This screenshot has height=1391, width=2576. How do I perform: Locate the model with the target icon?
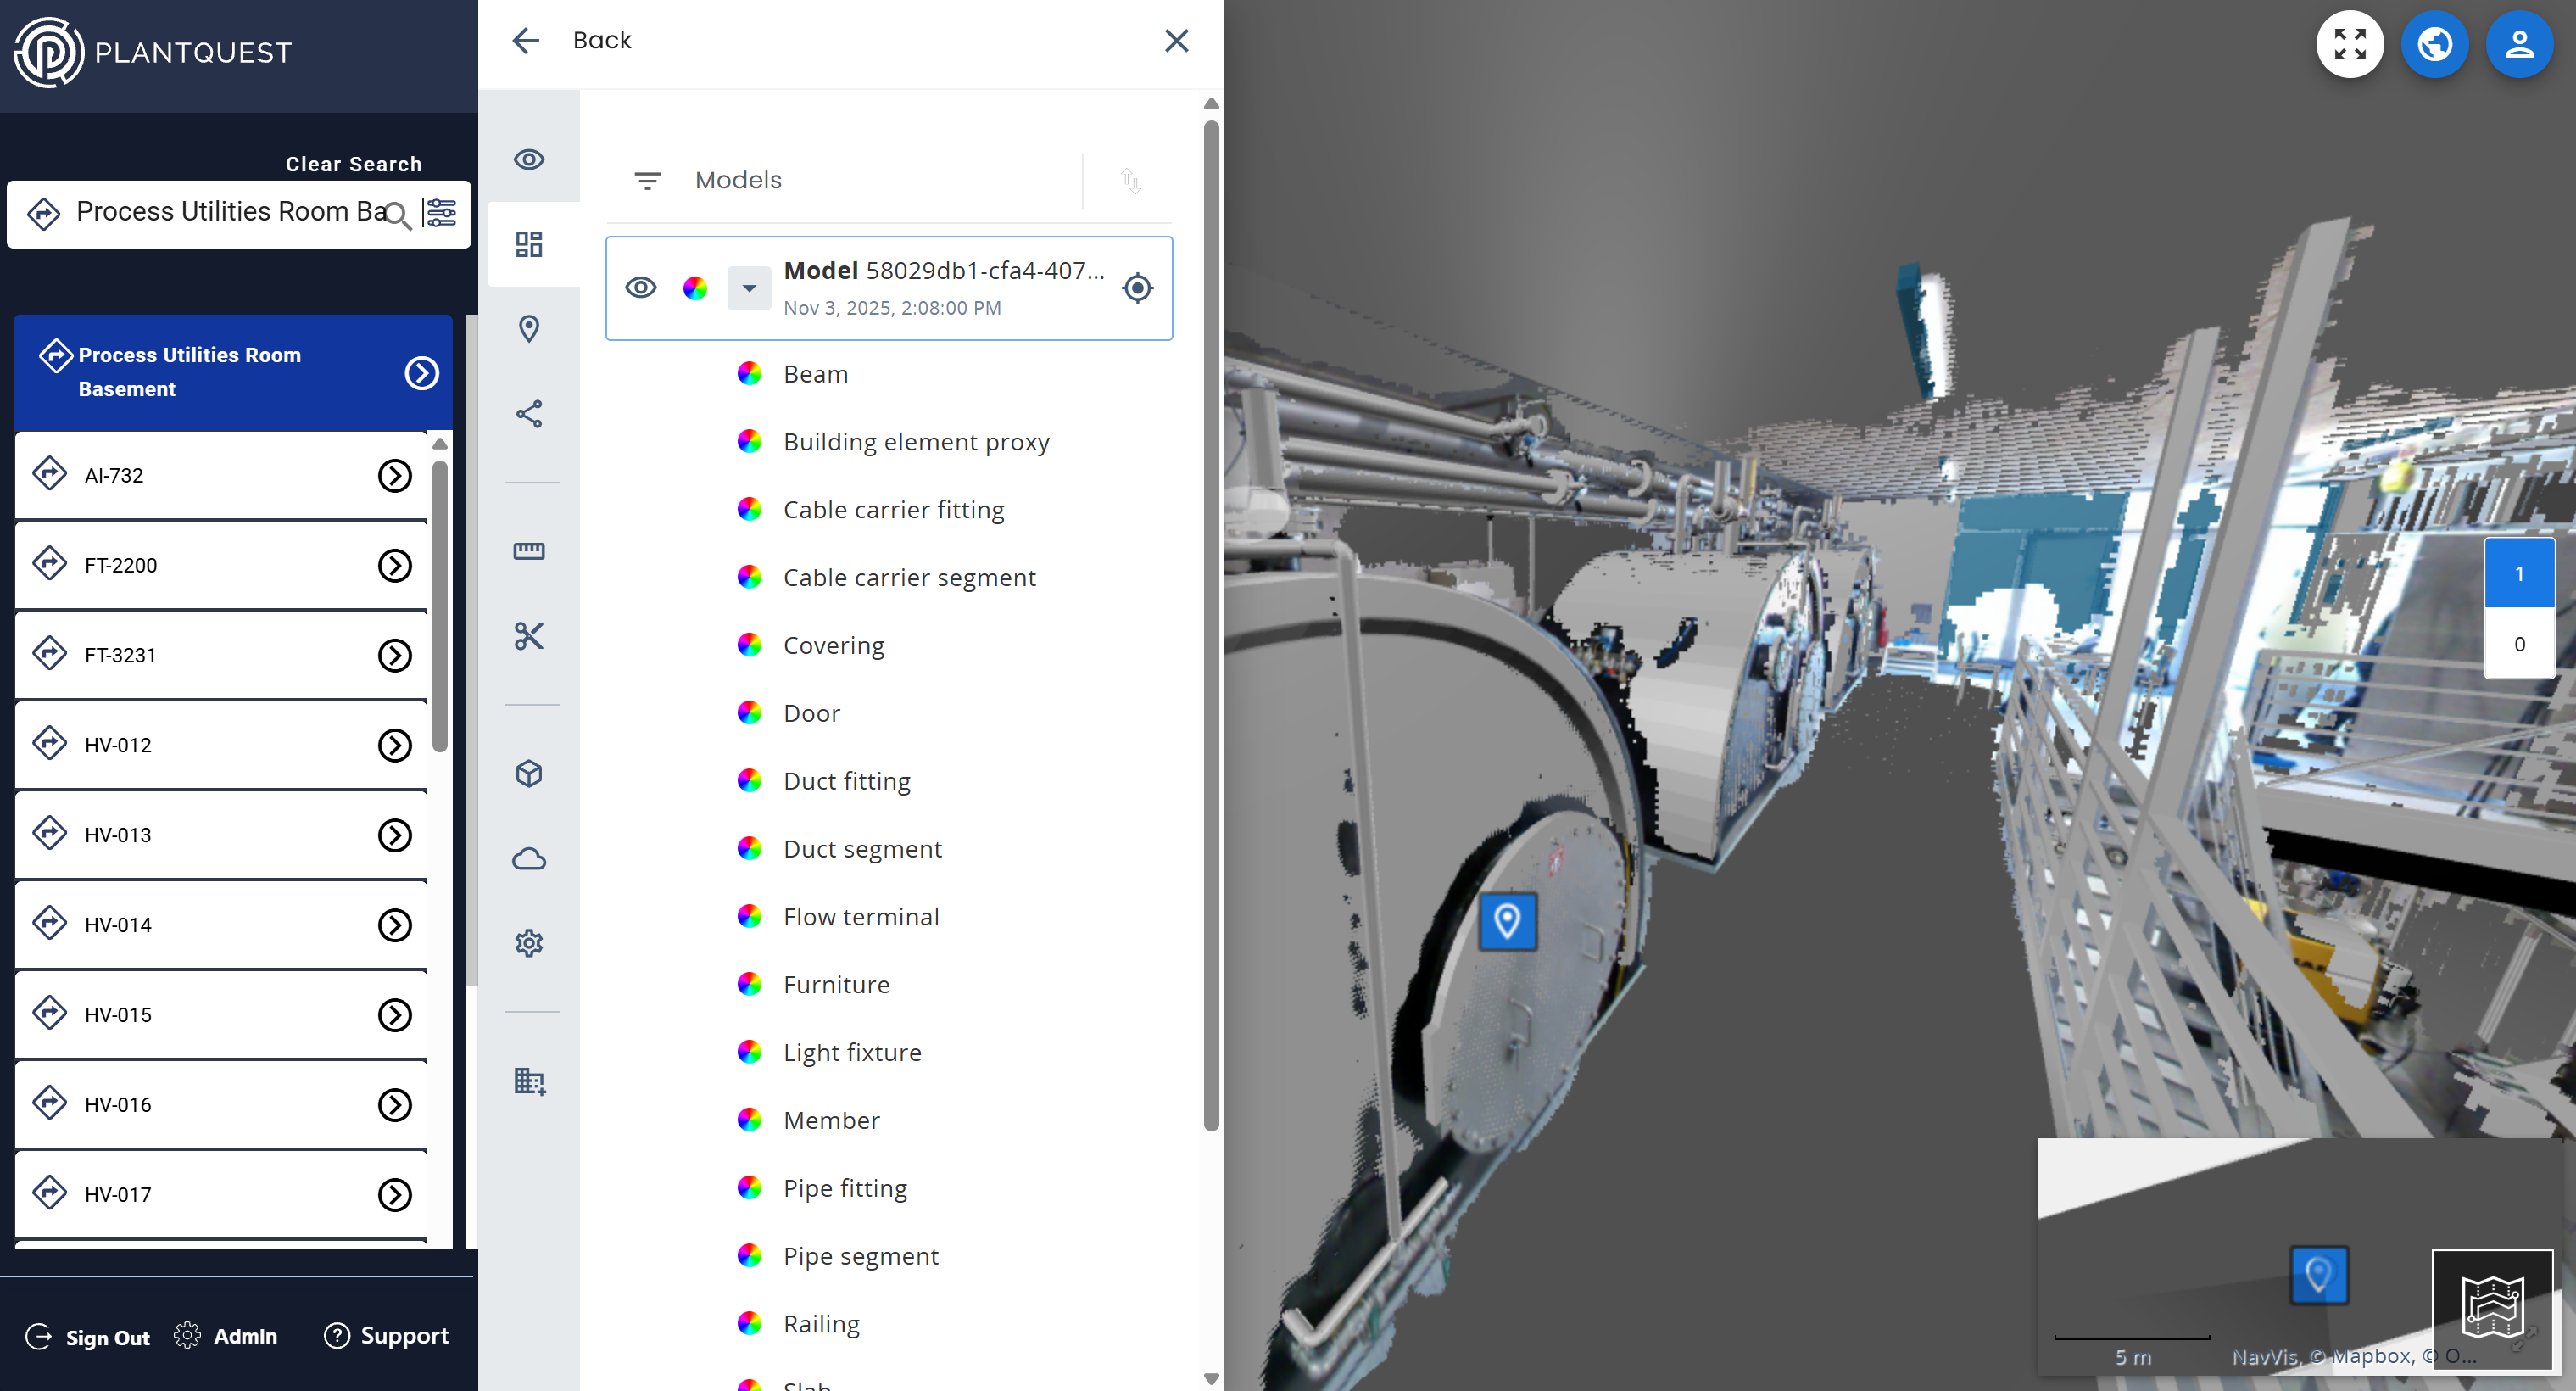tap(1137, 288)
